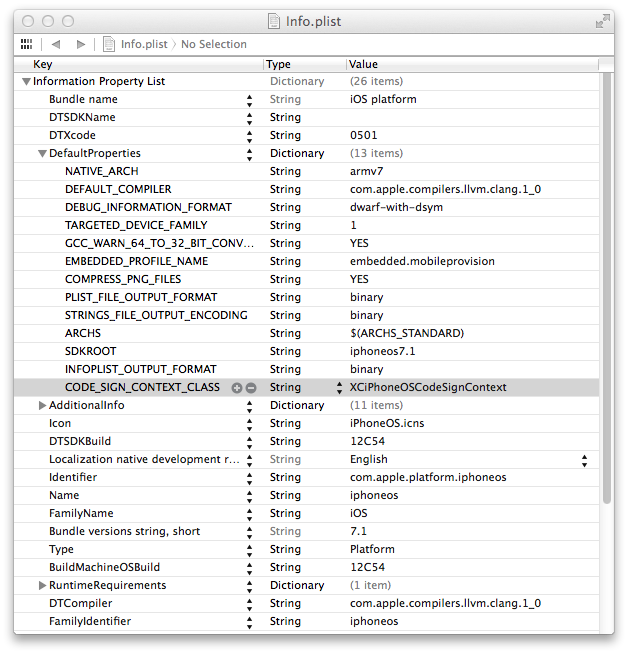Open the key stepper for Name row
Viewport: 628px width, 654px height.
(249, 496)
